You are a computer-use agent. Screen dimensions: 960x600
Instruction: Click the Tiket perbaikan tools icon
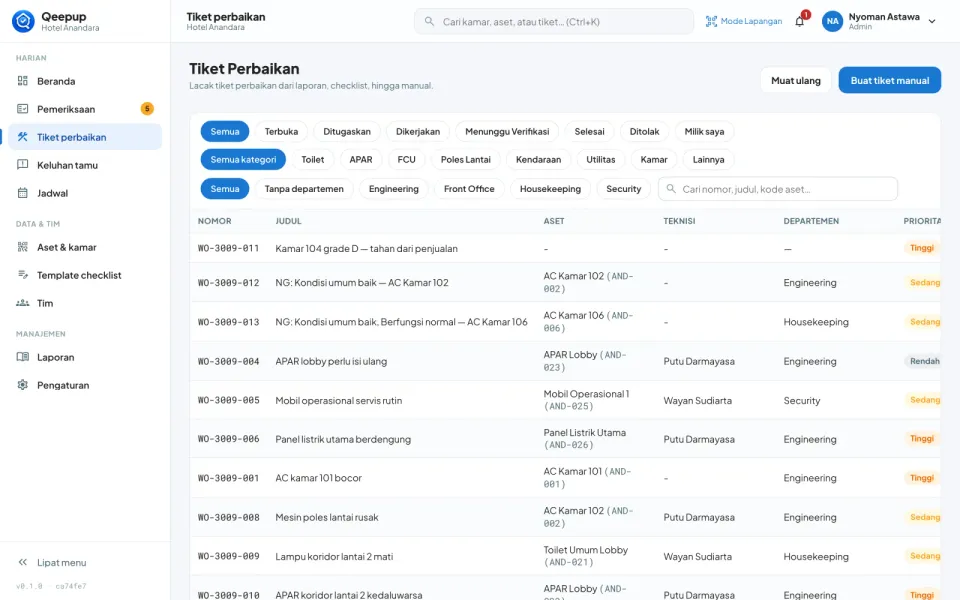click(x=23, y=137)
